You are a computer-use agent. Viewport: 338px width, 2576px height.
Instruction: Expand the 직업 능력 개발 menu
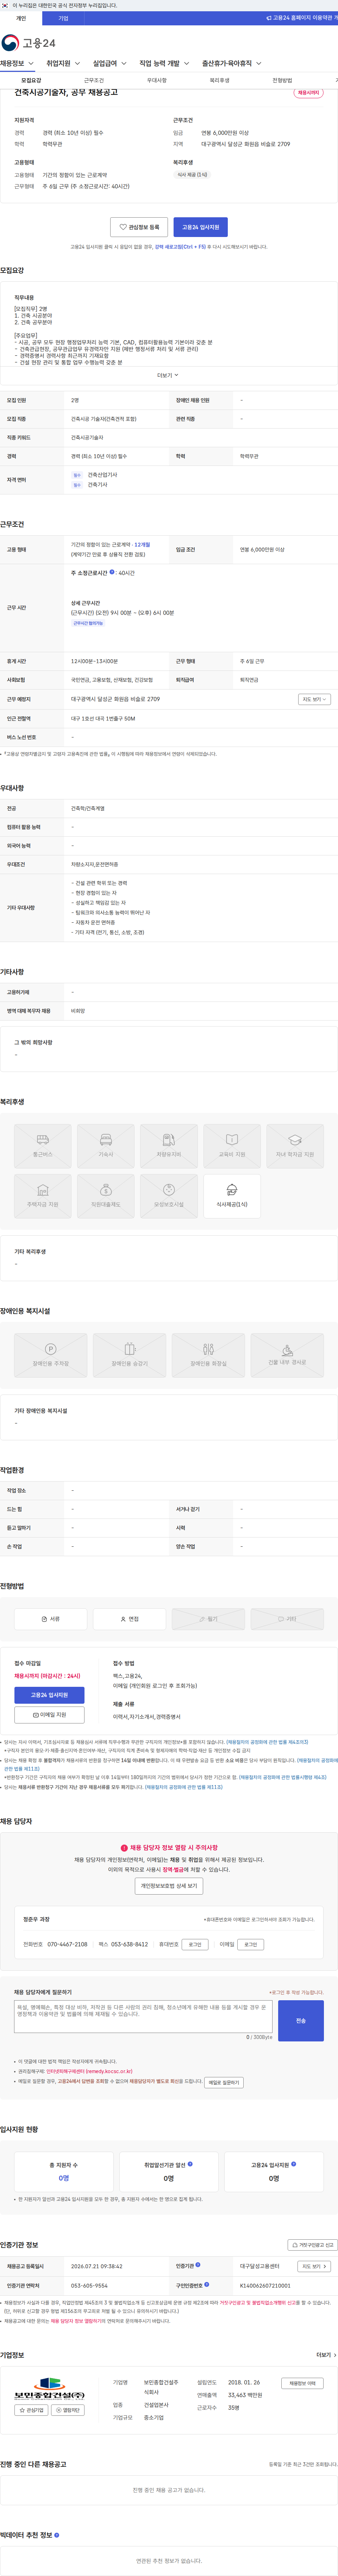point(164,63)
